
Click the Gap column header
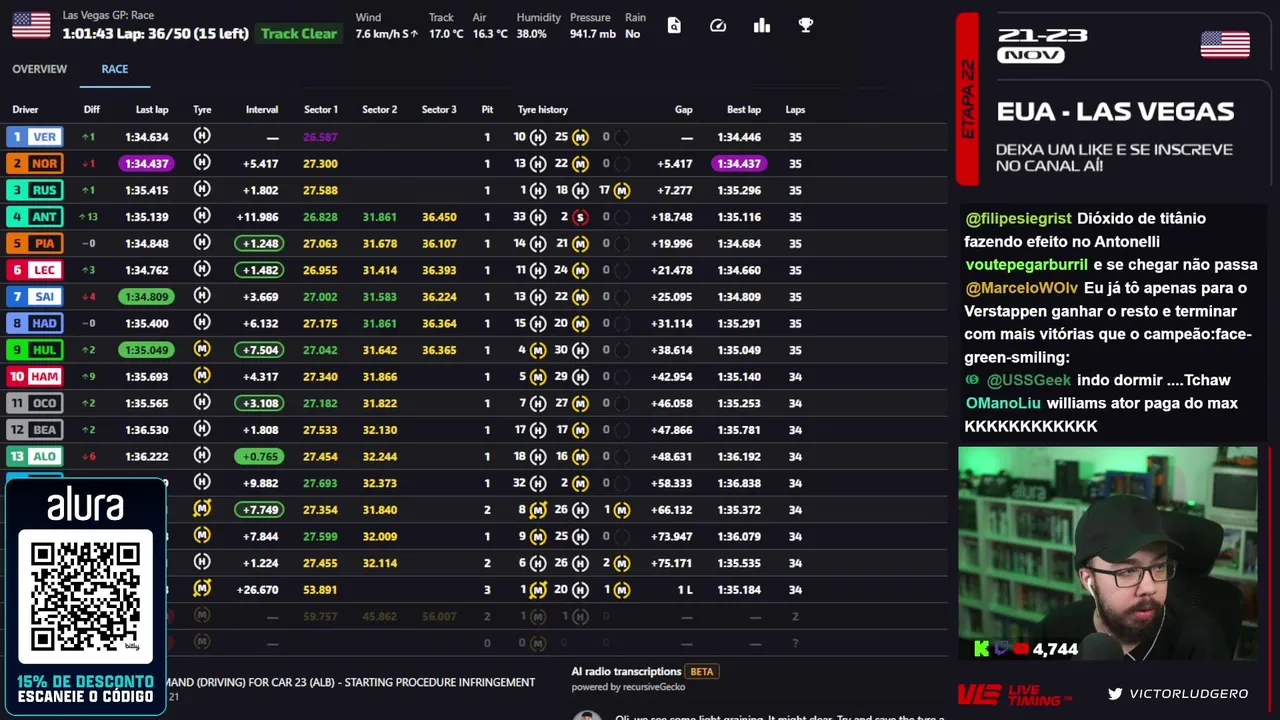[x=683, y=110]
